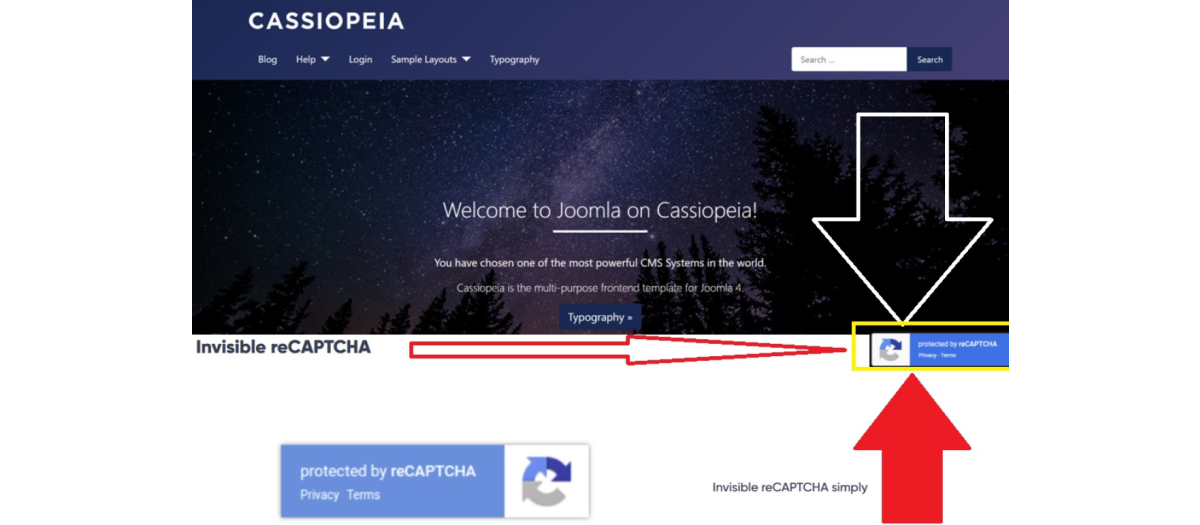Viewport: 1200px width, 525px height.
Task: Click the 'Welcome to Joomla on Cassiopeia!' title
Action: coord(600,210)
